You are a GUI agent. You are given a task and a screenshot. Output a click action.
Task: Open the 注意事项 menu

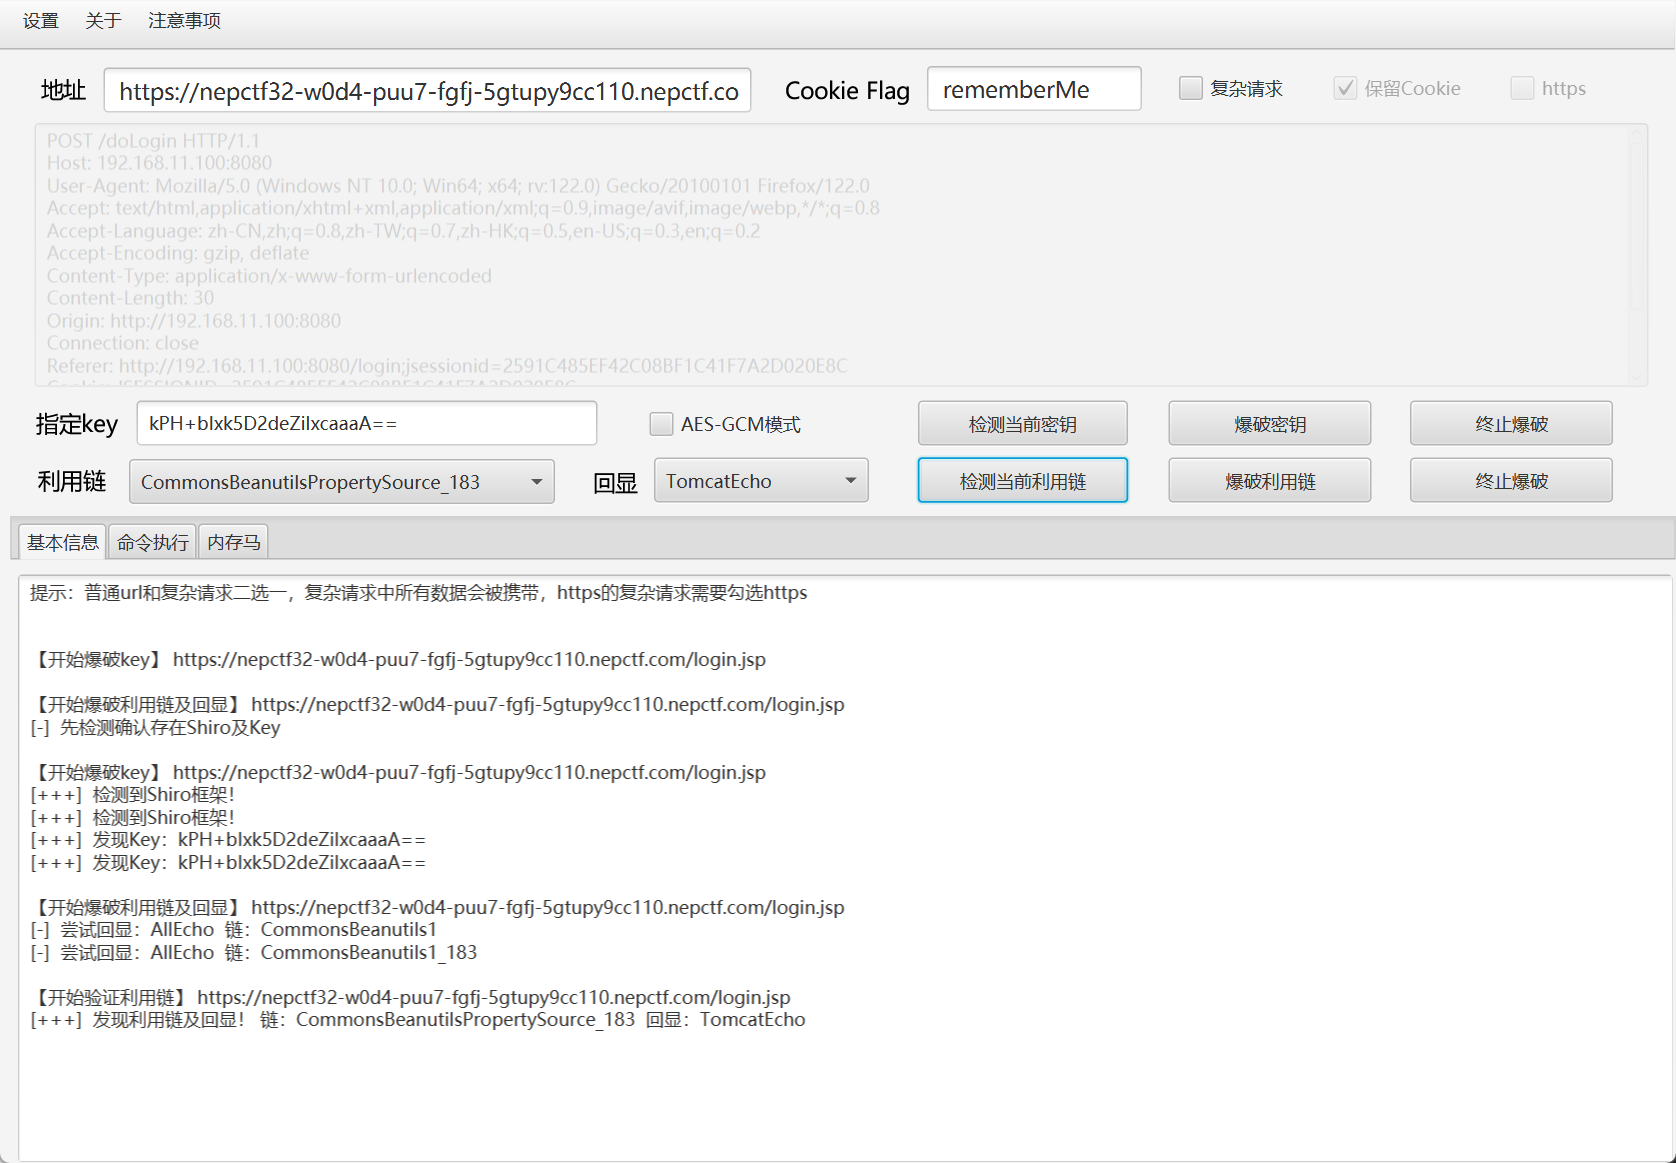184,21
